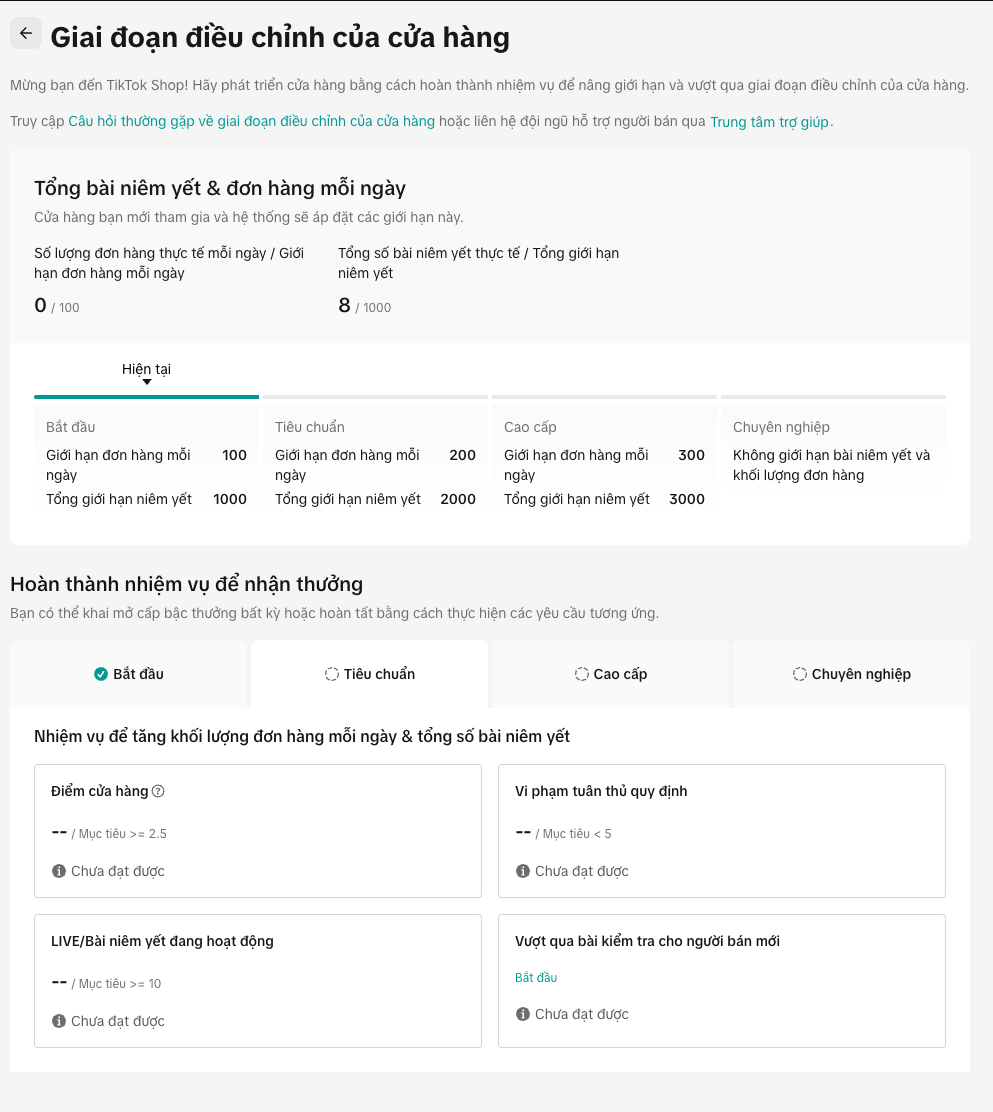Click info icon in LIVE/Bài niêm yết card

point(59,1021)
